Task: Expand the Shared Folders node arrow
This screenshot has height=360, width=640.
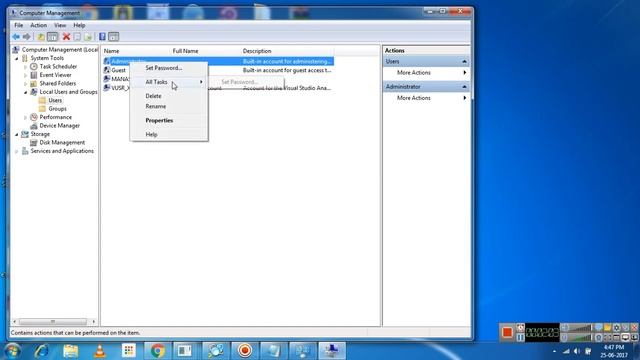Action: click(x=25, y=84)
